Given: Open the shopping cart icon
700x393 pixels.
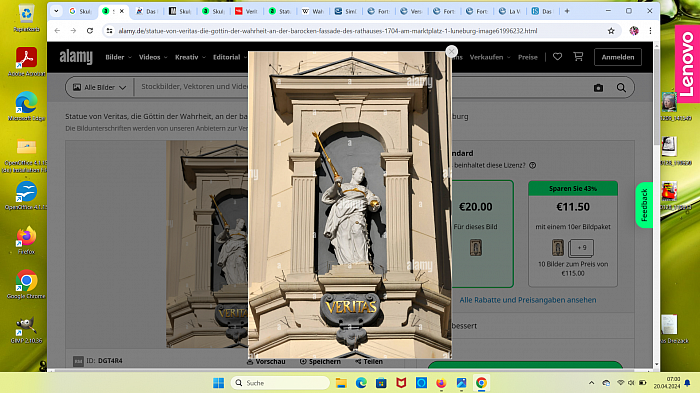Looking at the screenshot, I should [578, 57].
